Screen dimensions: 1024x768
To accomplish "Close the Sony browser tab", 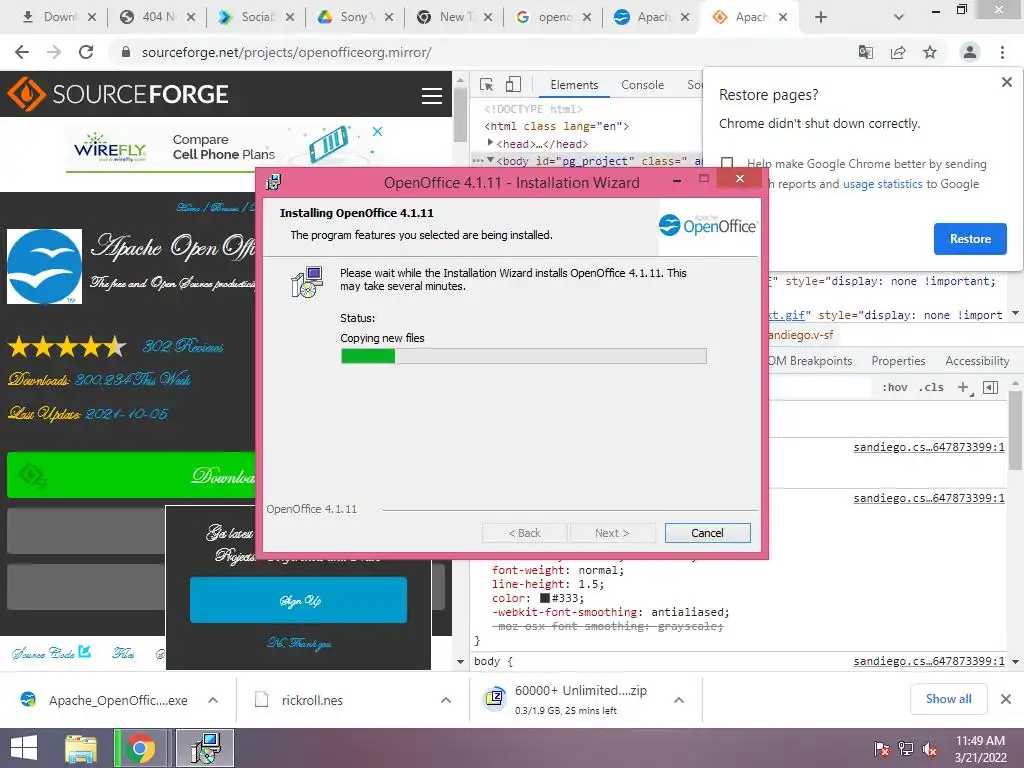I will [389, 17].
